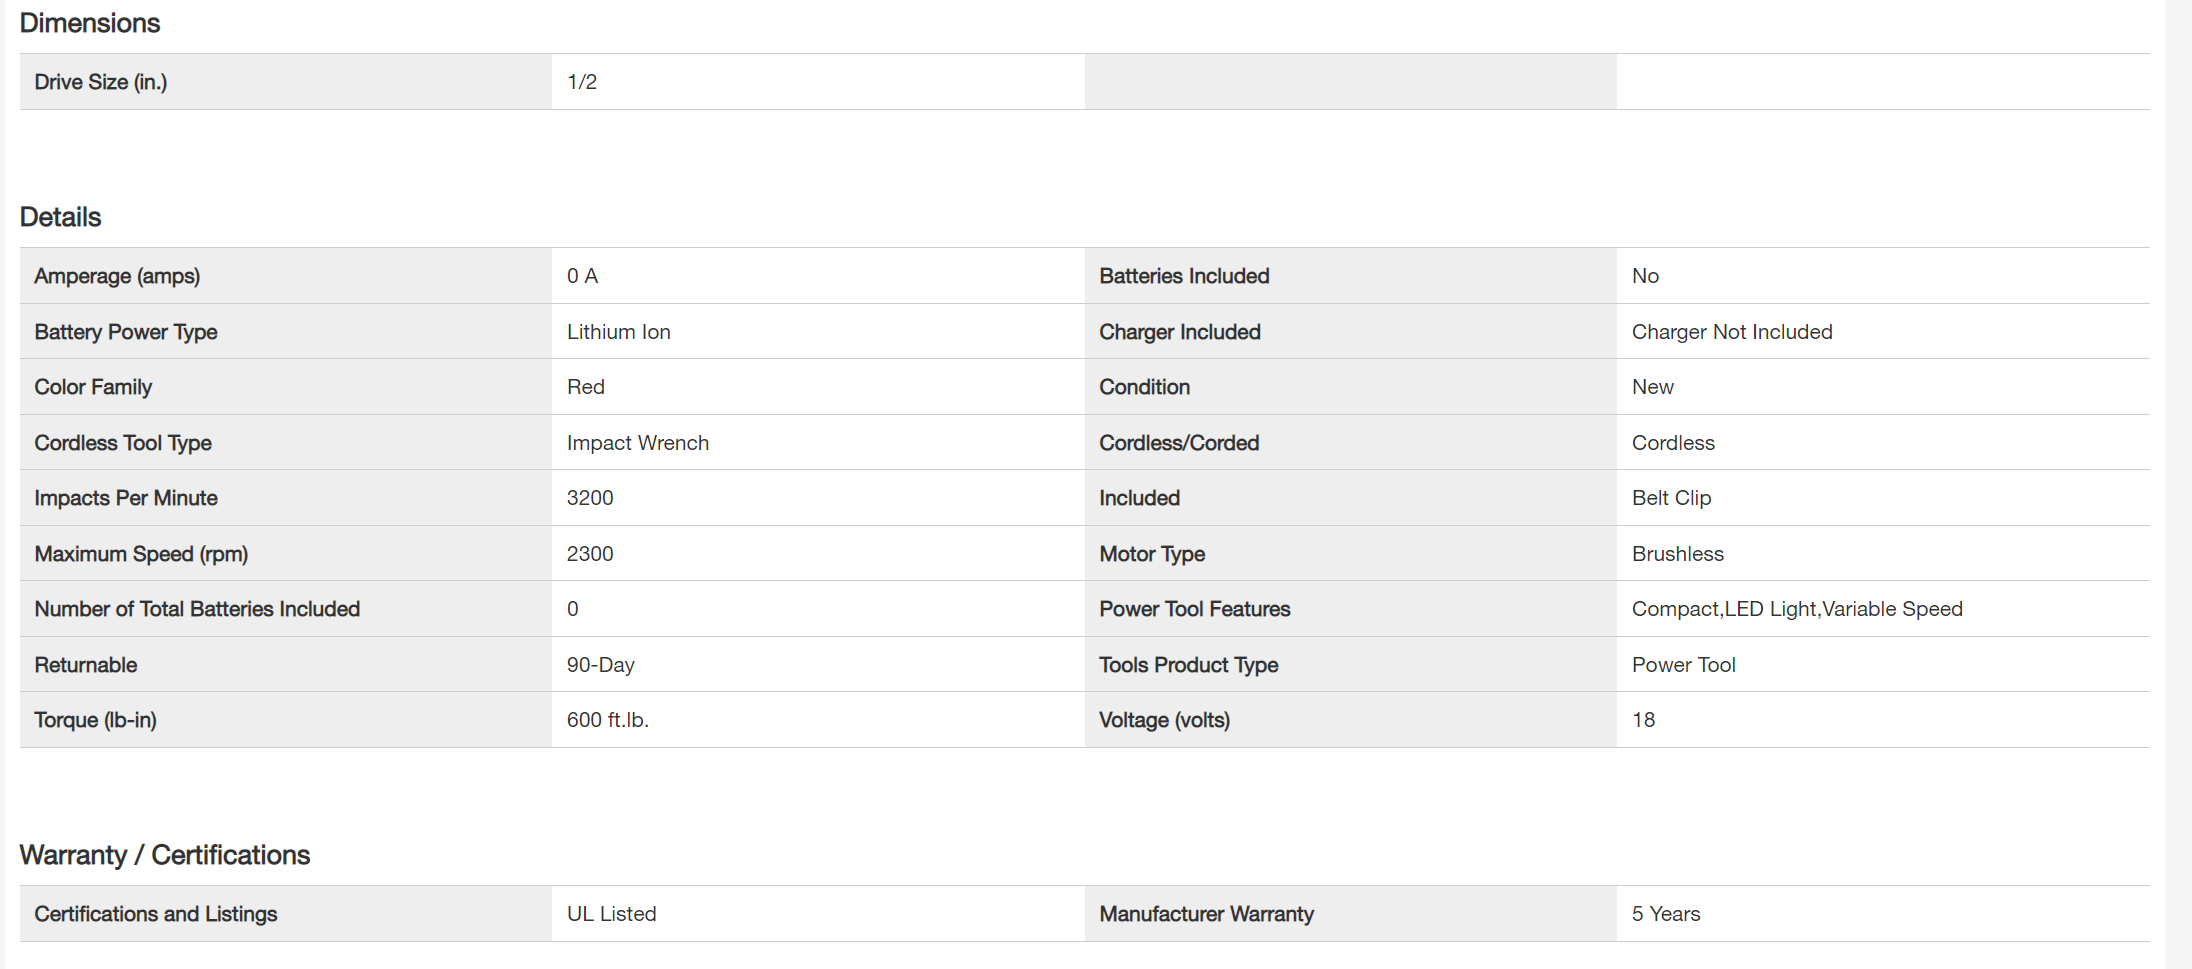Click the Manufacturer Warranty 5 Years value

tap(1665, 914)
